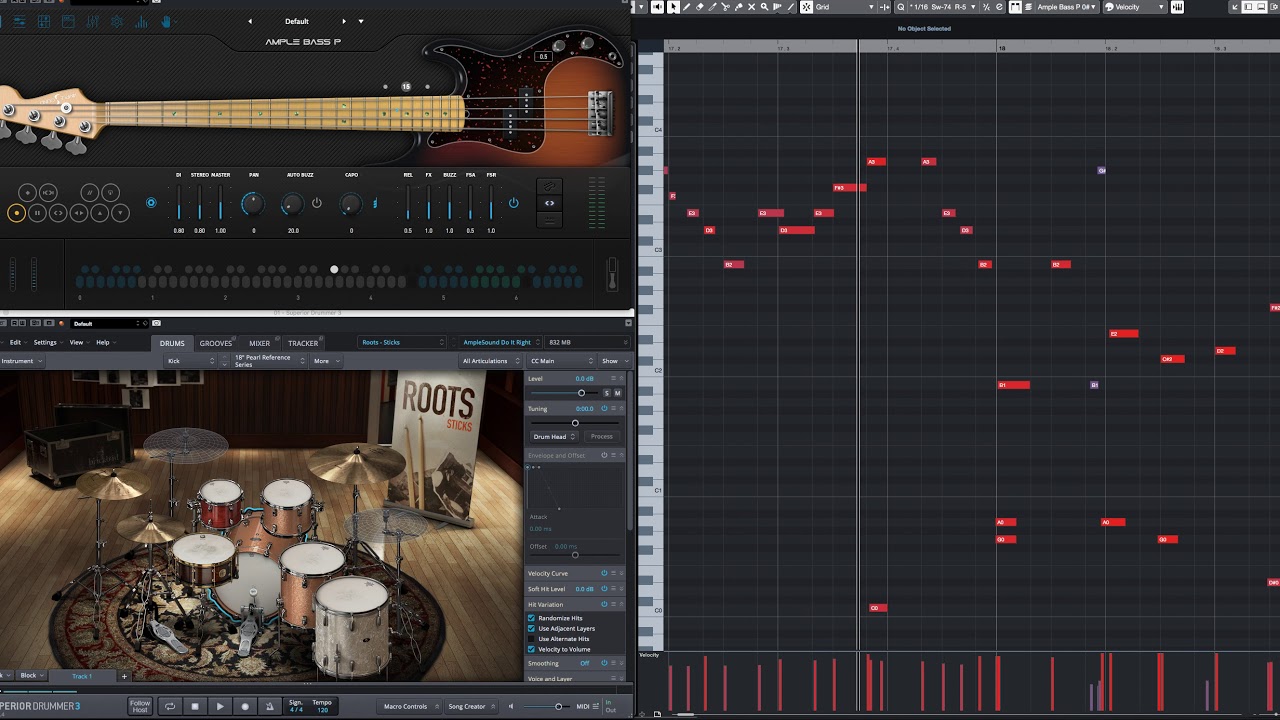Viewport: 1280px width, 720px height.
Task: Open the Show dropdown
Action: [614, 361]
